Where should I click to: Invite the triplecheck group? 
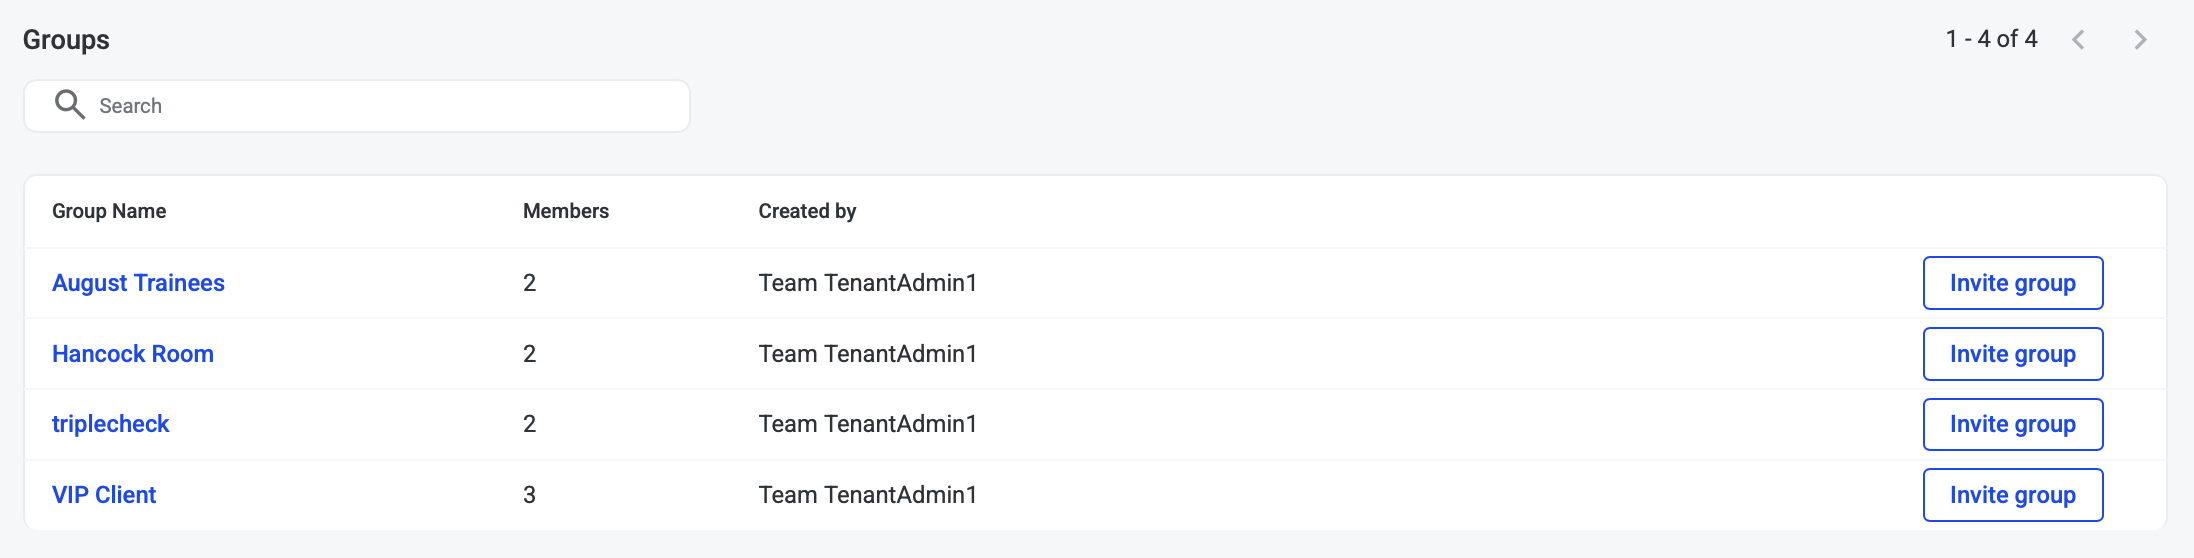tap(2012, 424)
